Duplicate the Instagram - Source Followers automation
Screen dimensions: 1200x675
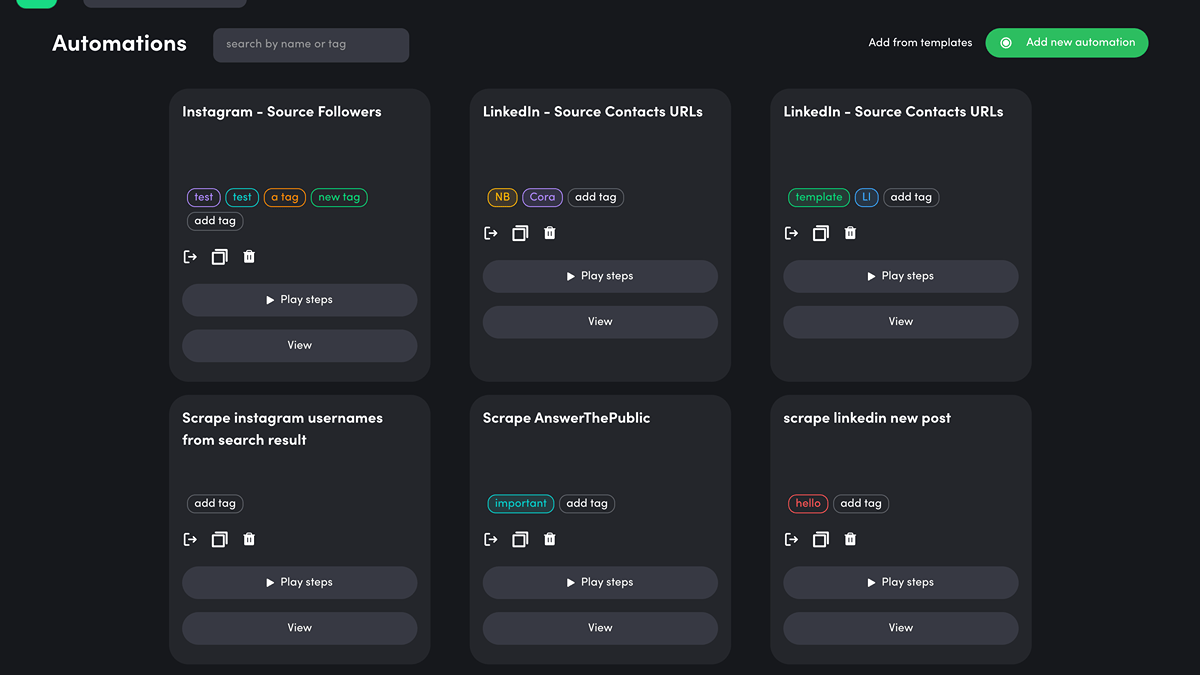219,257
